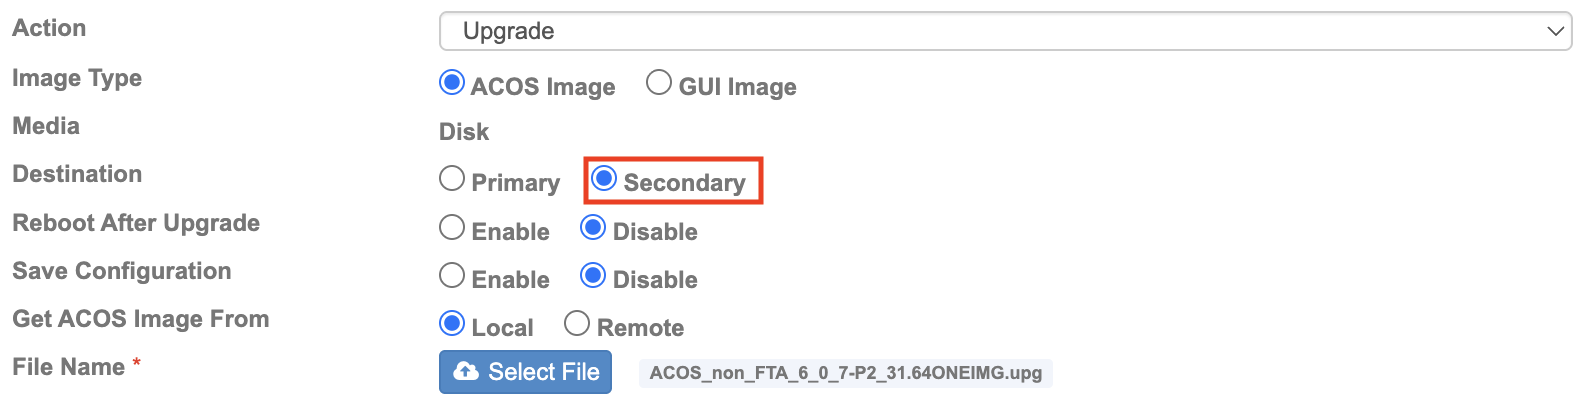The image size is (1596, 402).
Task: Select the ACOS Image radio button
Action: (x=452, y=82)
